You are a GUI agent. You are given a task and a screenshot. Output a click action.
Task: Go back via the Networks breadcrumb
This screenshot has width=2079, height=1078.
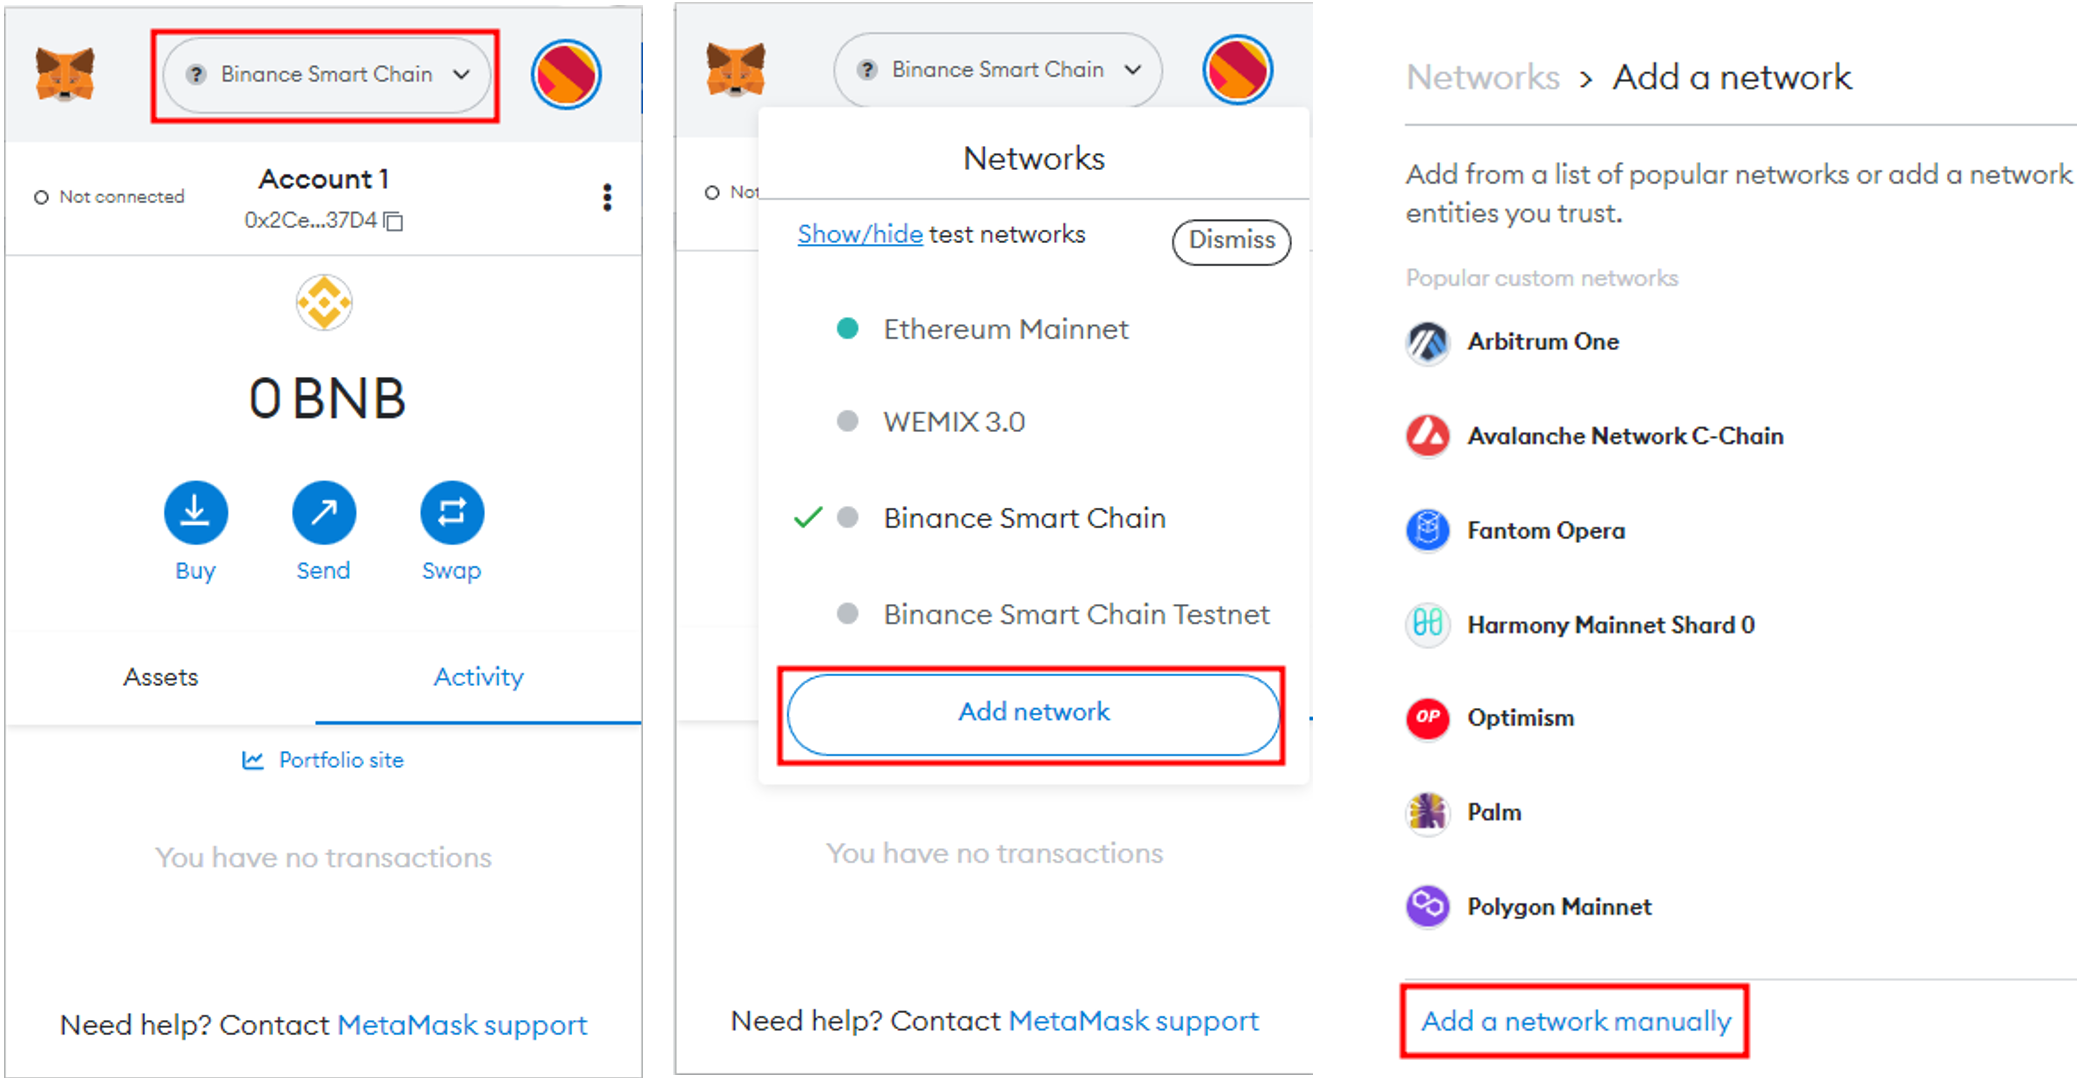[1482, 77]
